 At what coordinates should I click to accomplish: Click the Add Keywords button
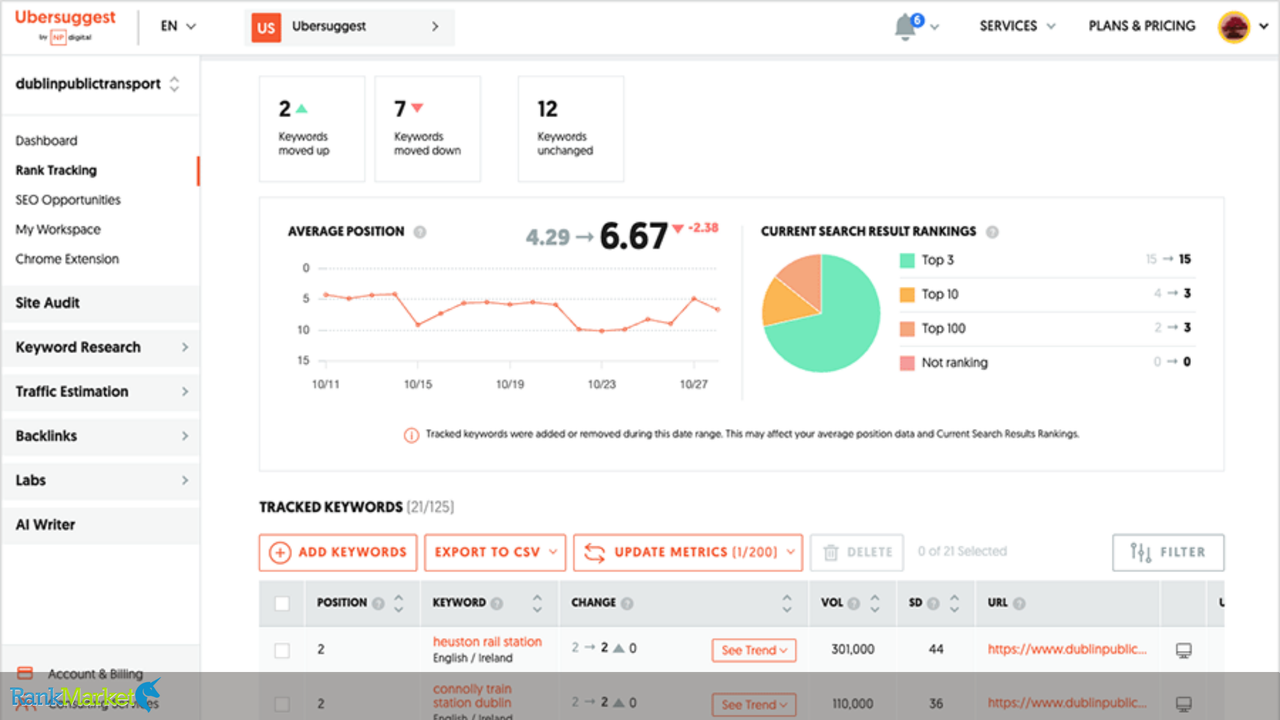click(338, 552)
